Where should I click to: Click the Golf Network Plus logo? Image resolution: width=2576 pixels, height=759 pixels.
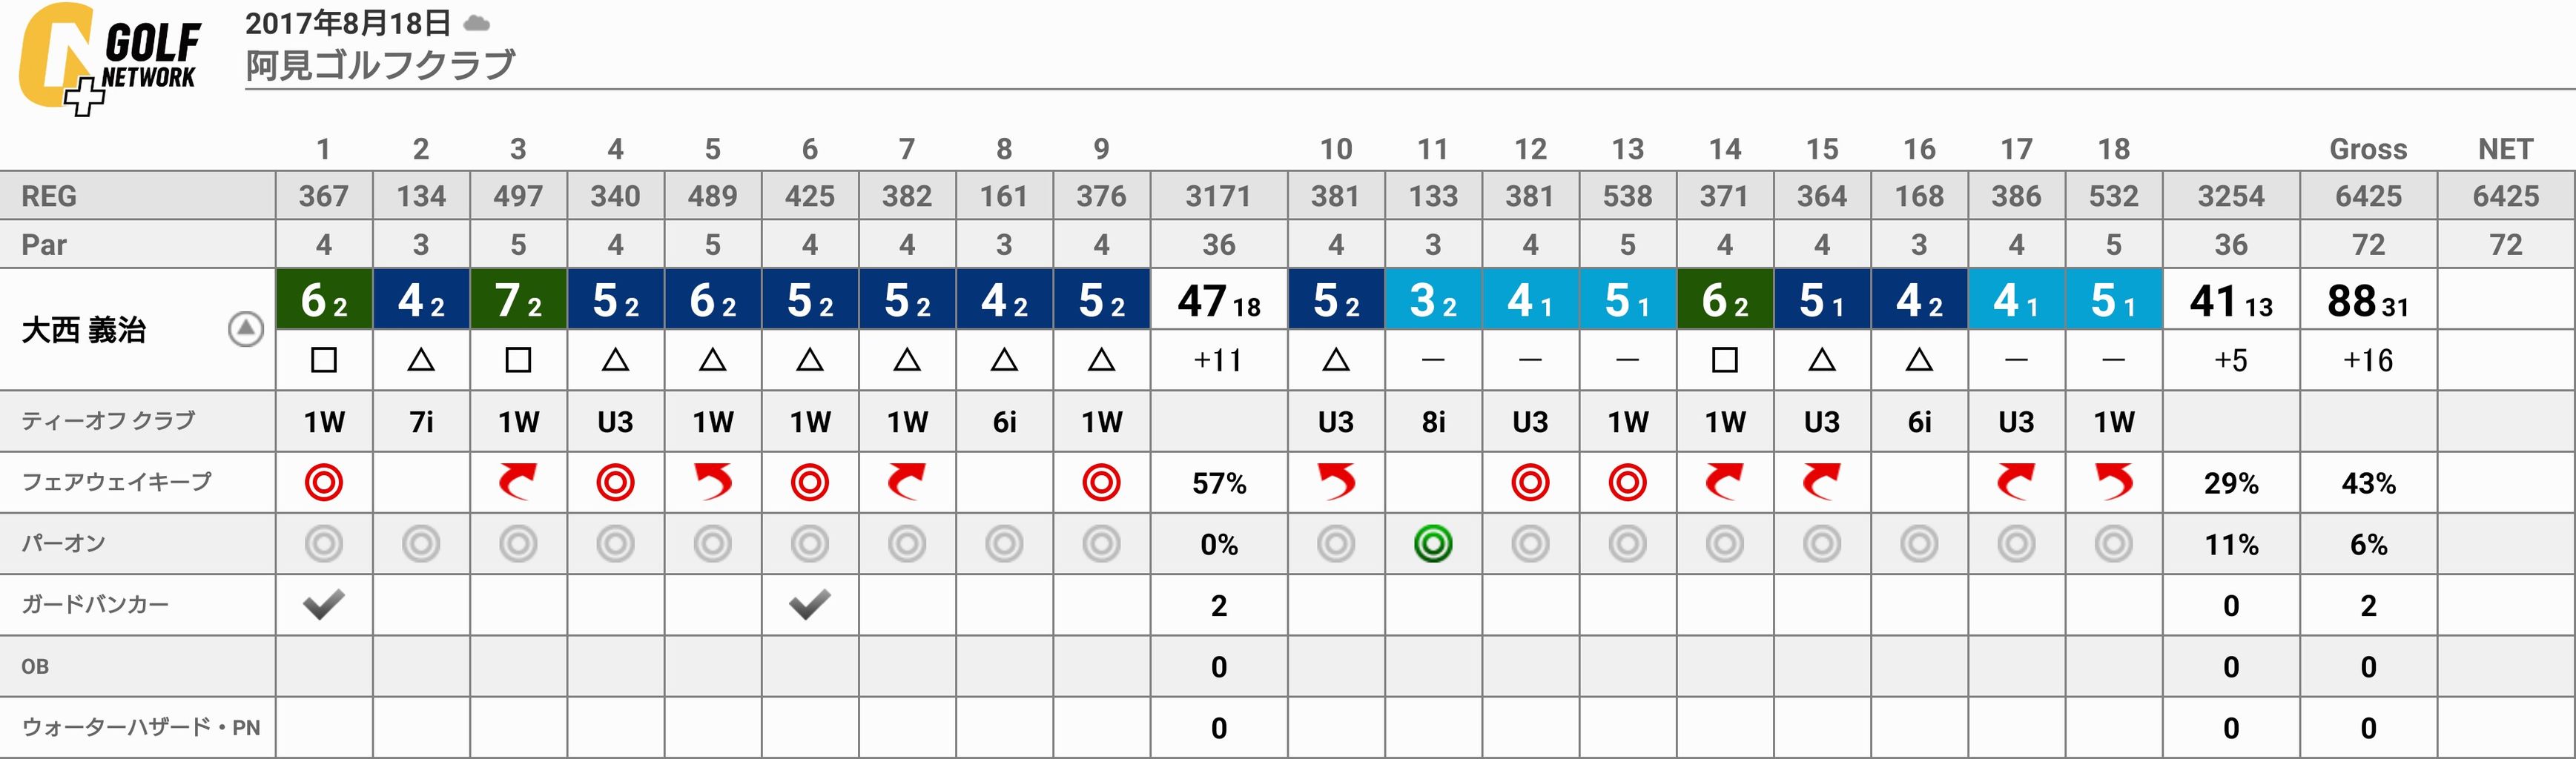tap(110, 59)
